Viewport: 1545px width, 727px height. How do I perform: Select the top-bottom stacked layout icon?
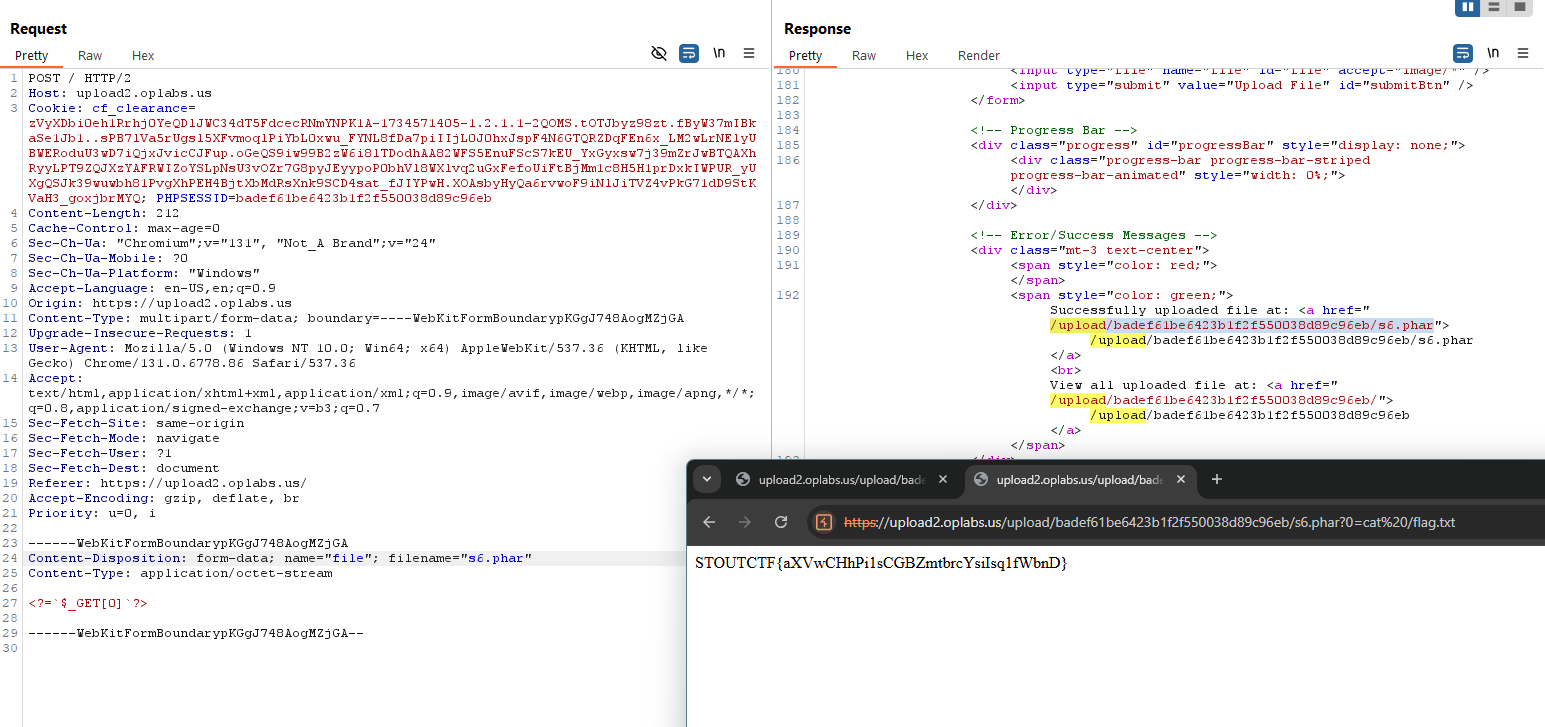(x=1494, y=7)
